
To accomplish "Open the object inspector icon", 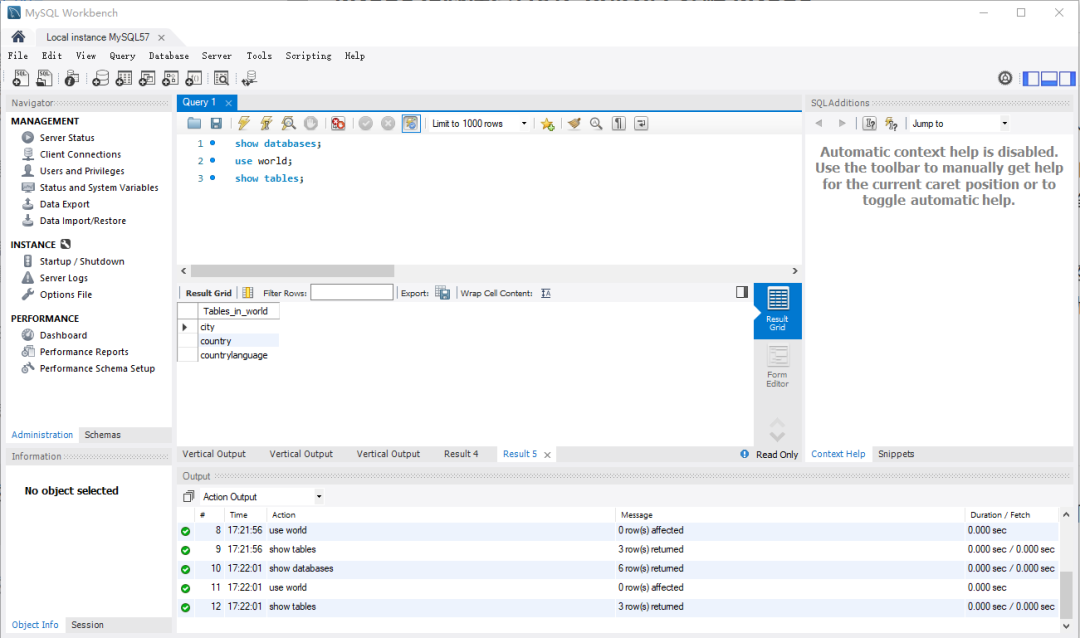I will pyautogui.click(x=72, y=79).
